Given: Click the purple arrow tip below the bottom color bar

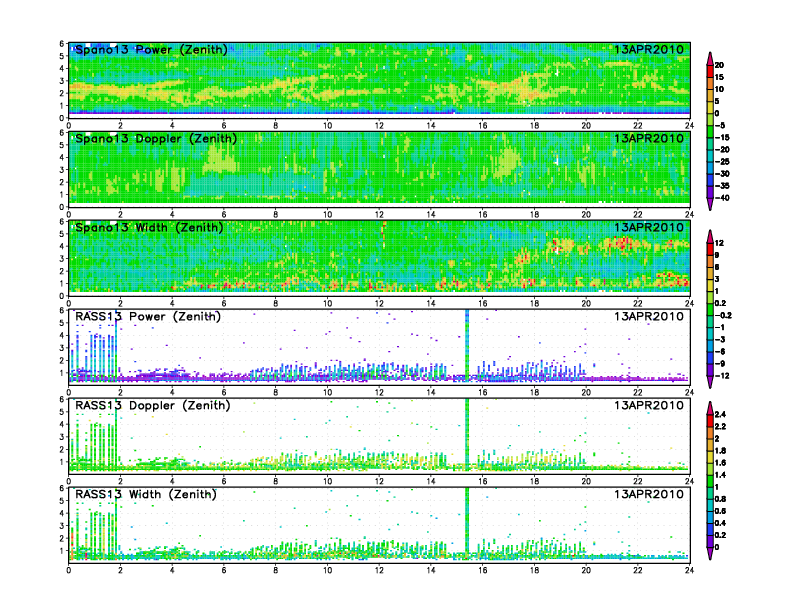Looking at the screenshot, I should point(710,554).
